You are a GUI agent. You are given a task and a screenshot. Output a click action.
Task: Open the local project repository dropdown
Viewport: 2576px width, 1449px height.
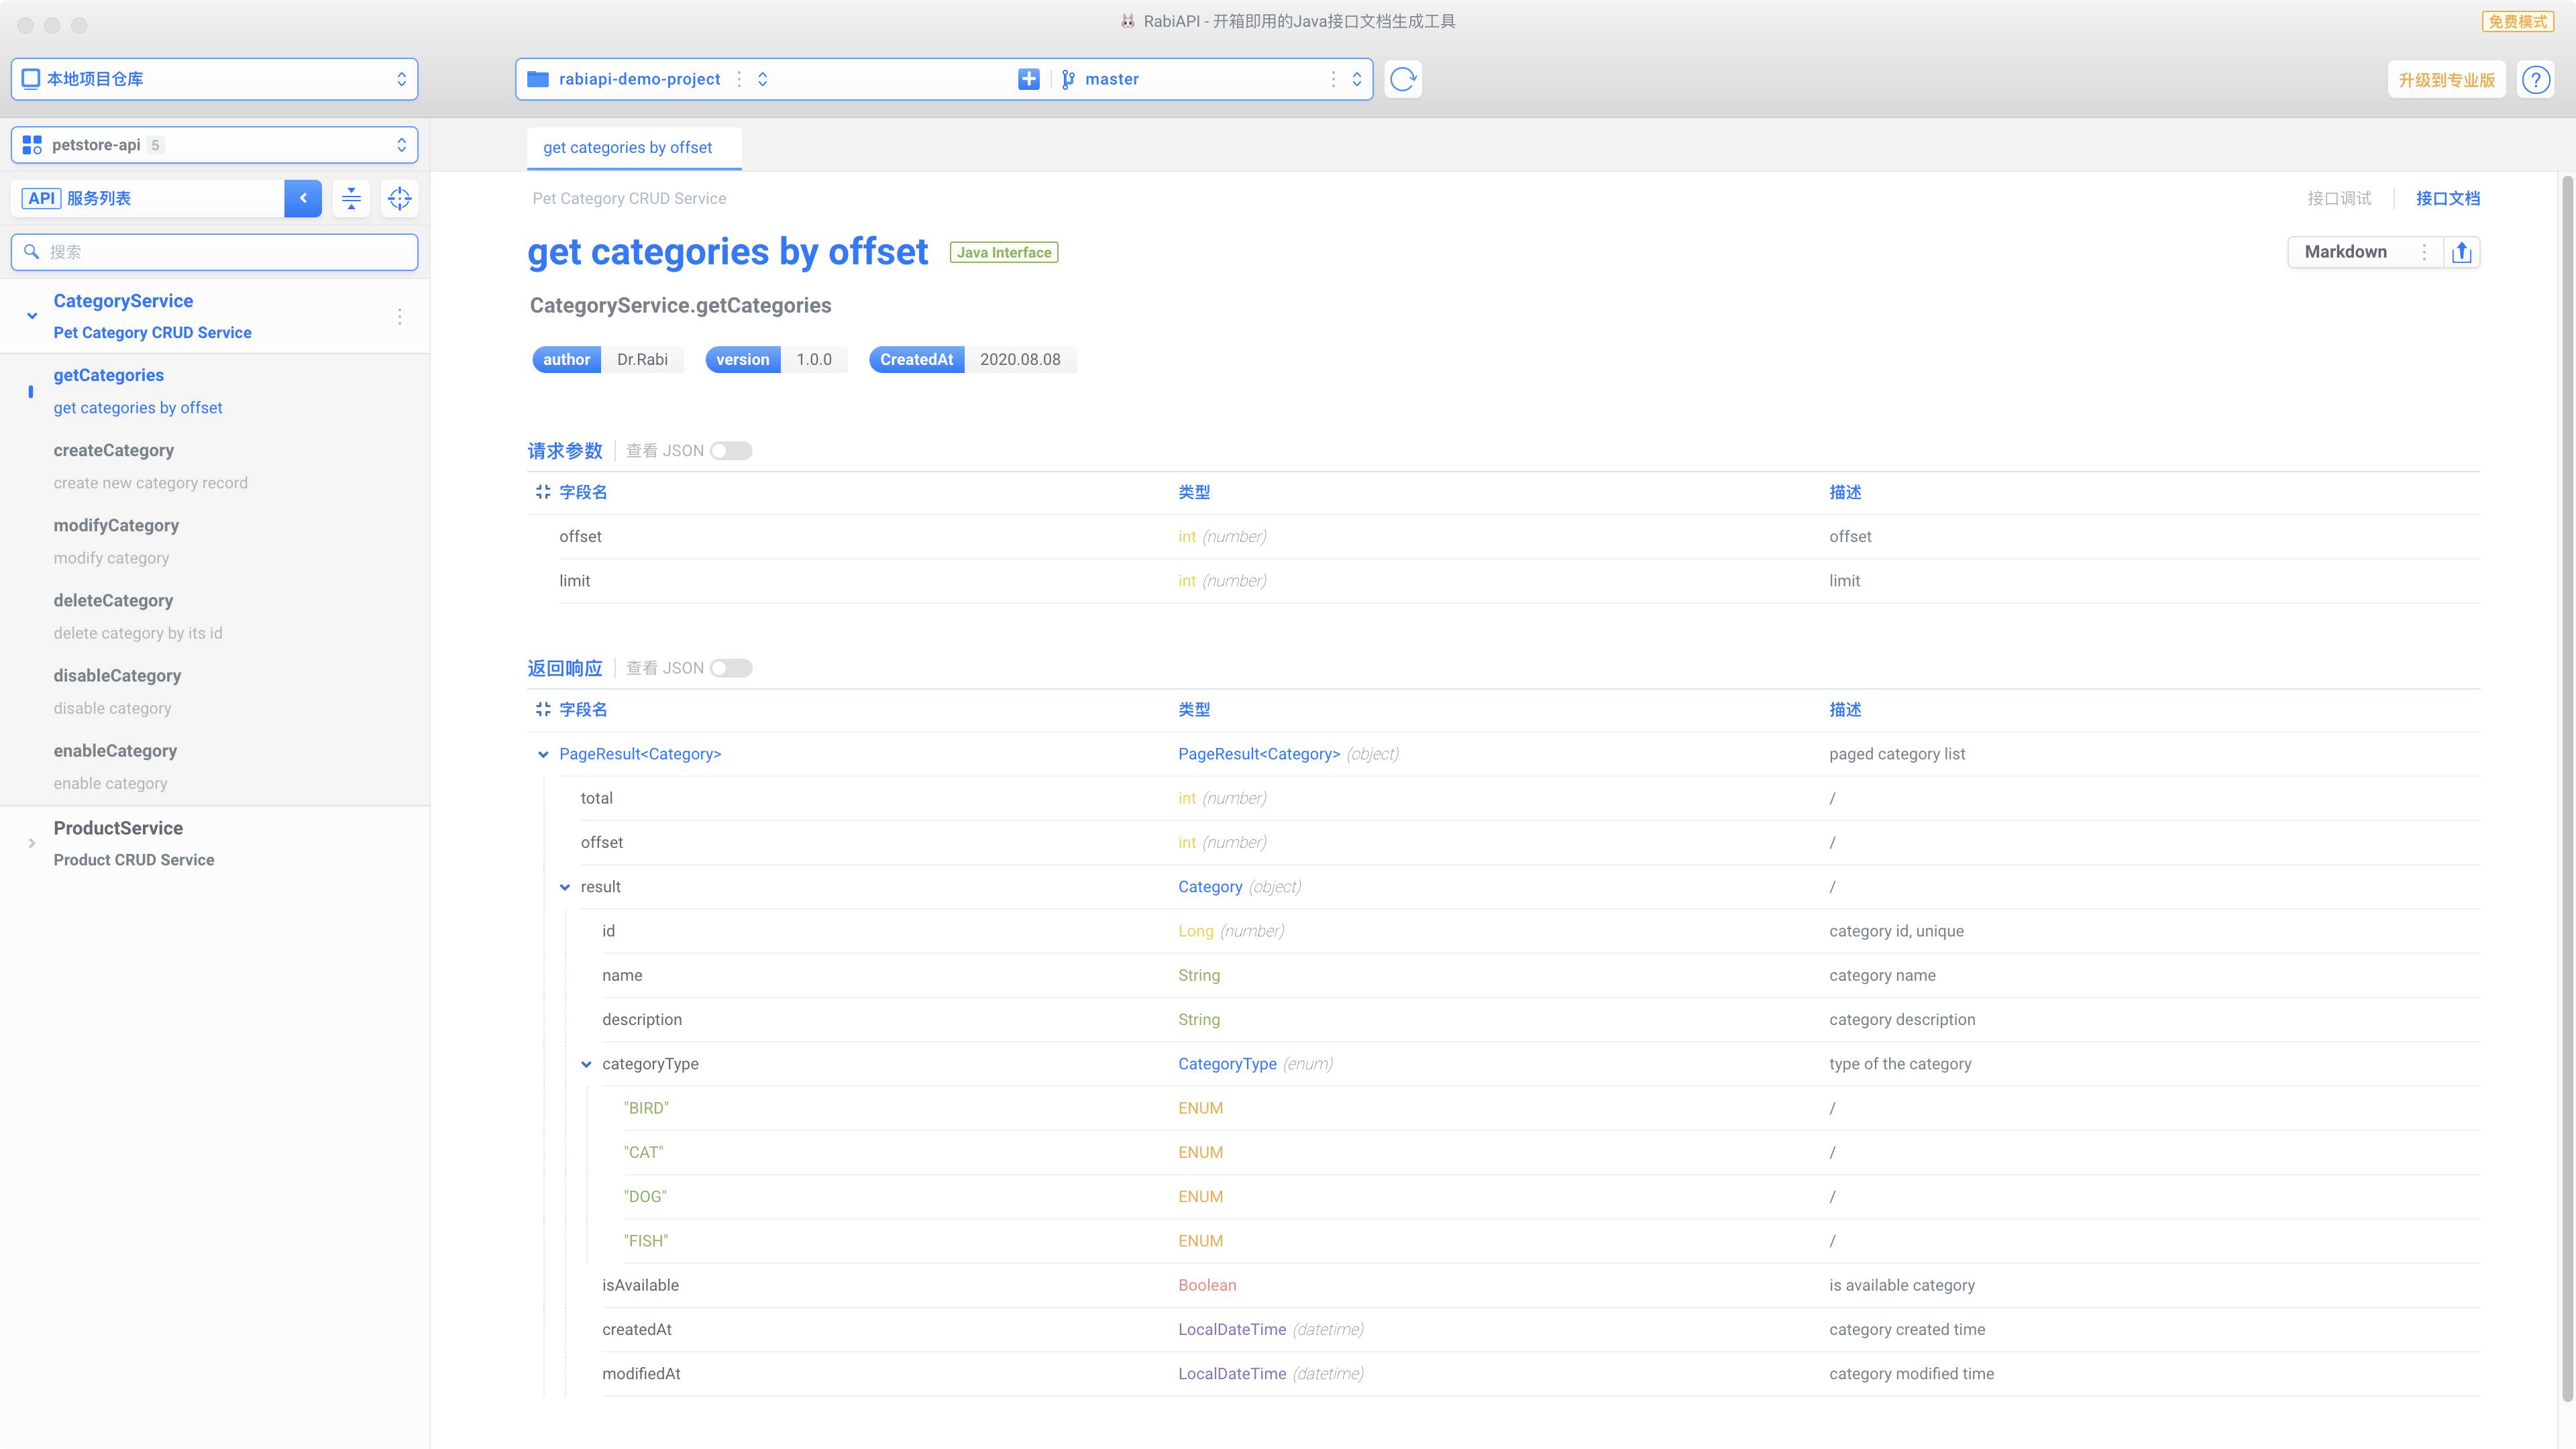[x=214, y=79]
